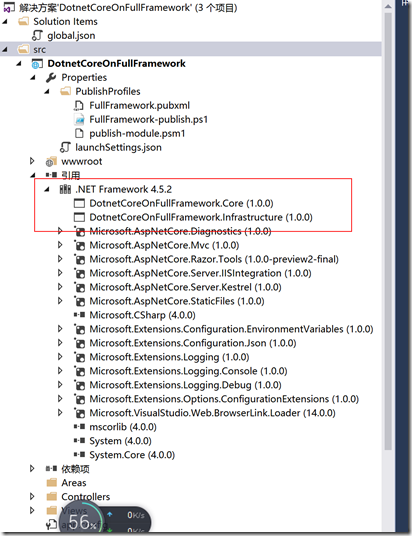
Task: Click the DotnetCoreOnFullFramework web project icon
Action: point(37,64)
